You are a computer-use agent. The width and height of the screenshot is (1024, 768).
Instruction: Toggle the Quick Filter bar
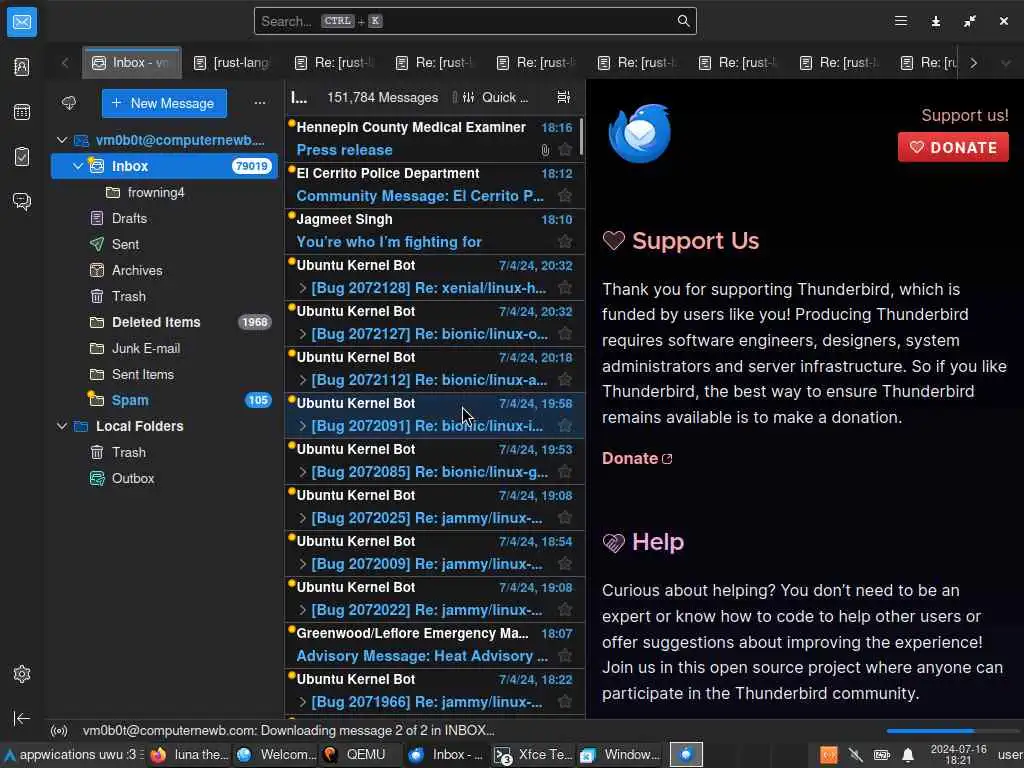point(495,97)
